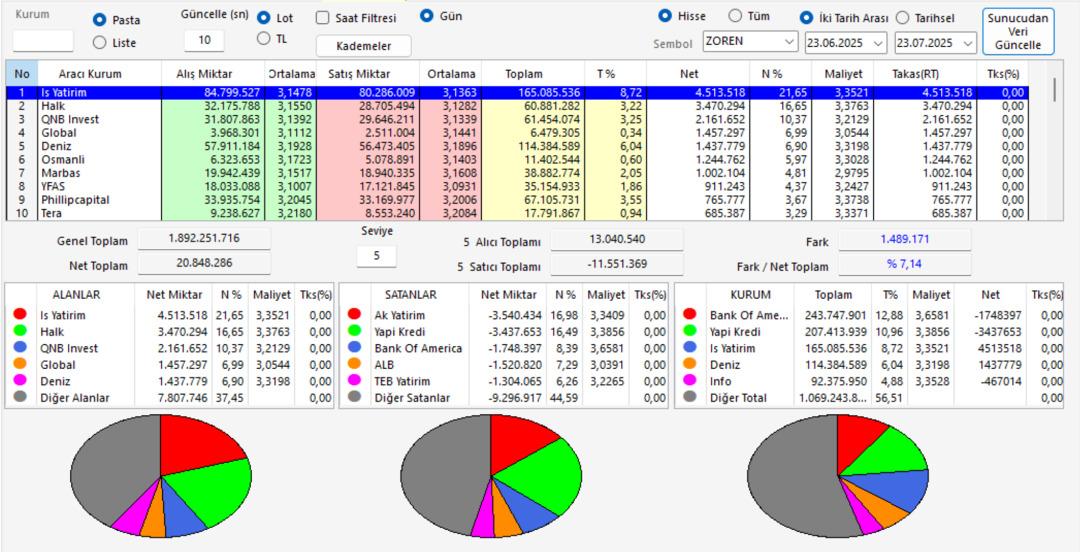Select the Hisse radio button
1080x552 pixels.
(665, 16)
